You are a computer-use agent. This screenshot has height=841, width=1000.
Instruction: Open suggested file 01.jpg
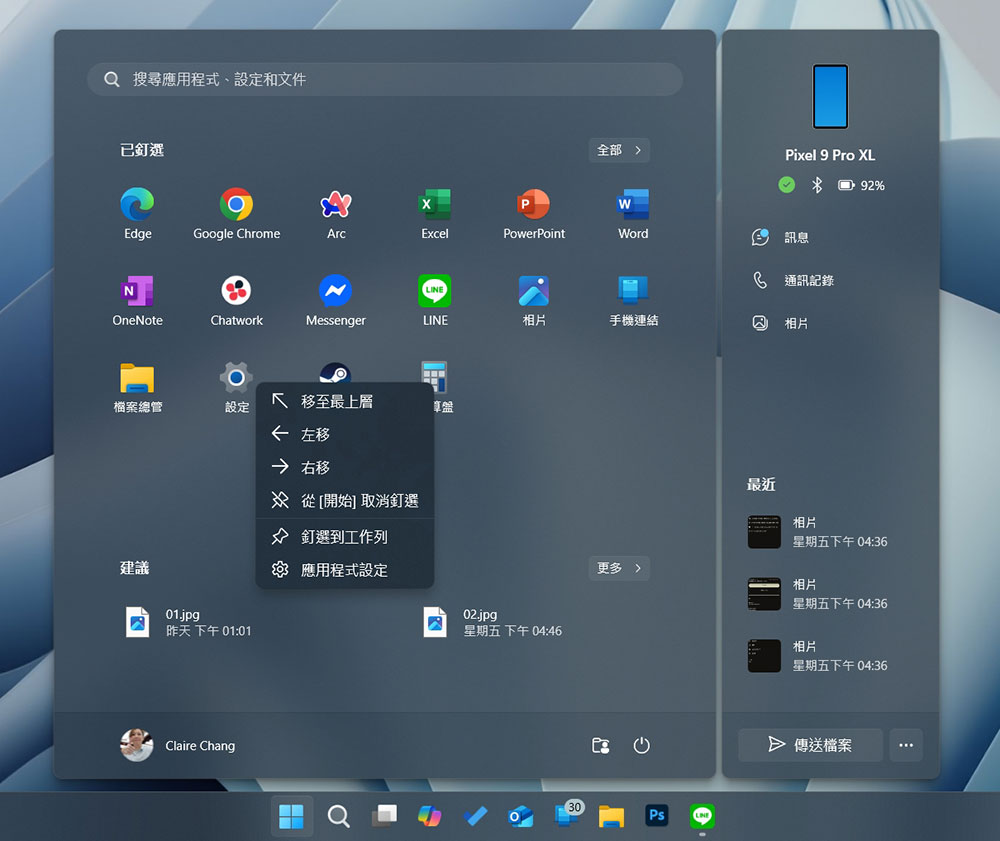tap(189, 622)
